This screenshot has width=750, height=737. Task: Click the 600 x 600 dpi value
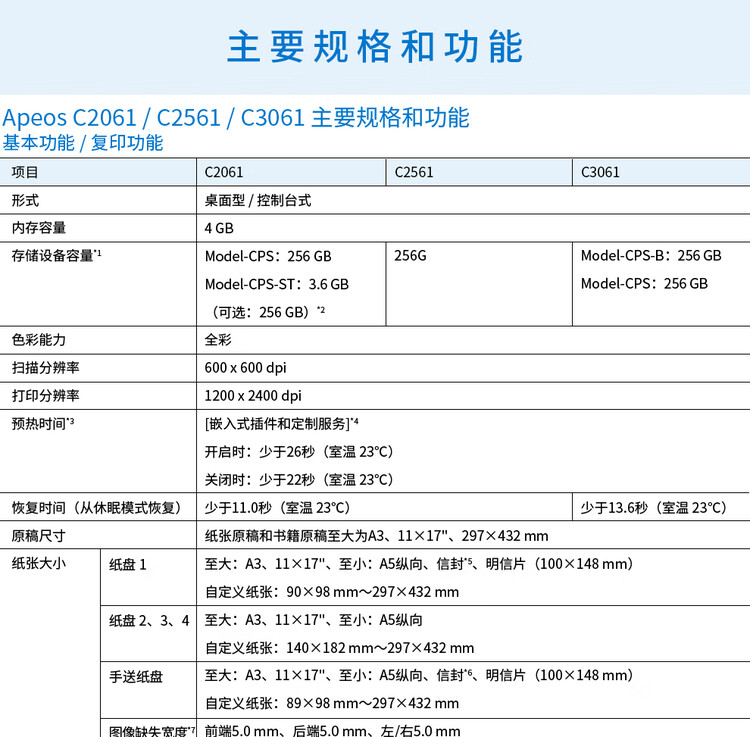point(245,368)
